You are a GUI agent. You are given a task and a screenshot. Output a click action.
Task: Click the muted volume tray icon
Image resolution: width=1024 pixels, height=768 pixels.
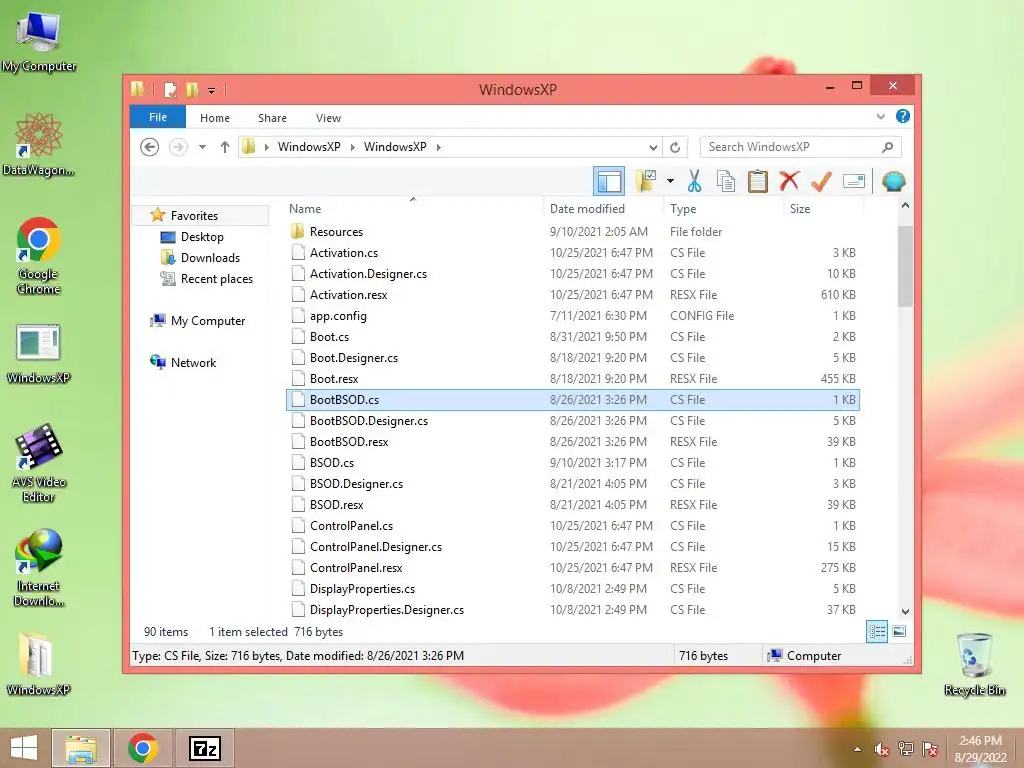pyautogui.click(x=882, y=749)
